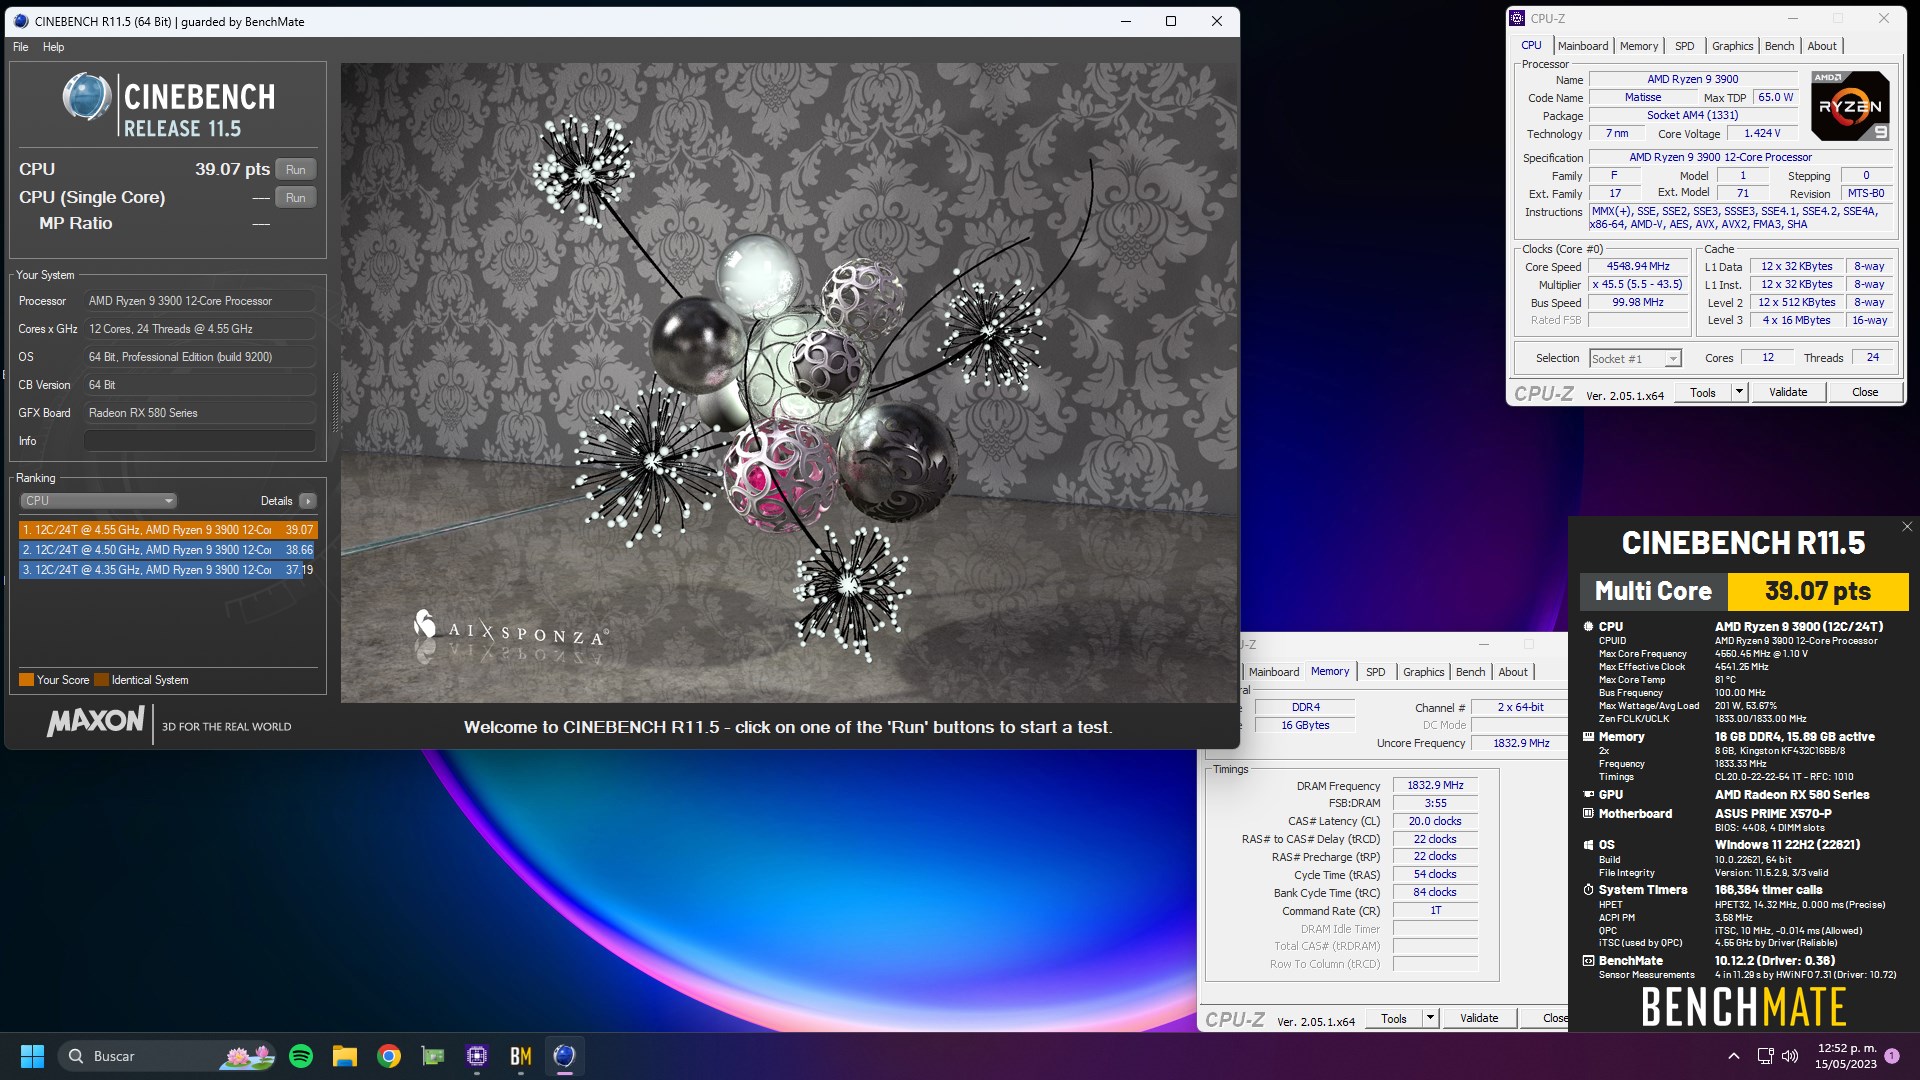Open Tools dropdown arrow in lower CPU-Z window
This screenshot has height=1080, width=1920.
pyautogui.click(x=1430, y=1019)
